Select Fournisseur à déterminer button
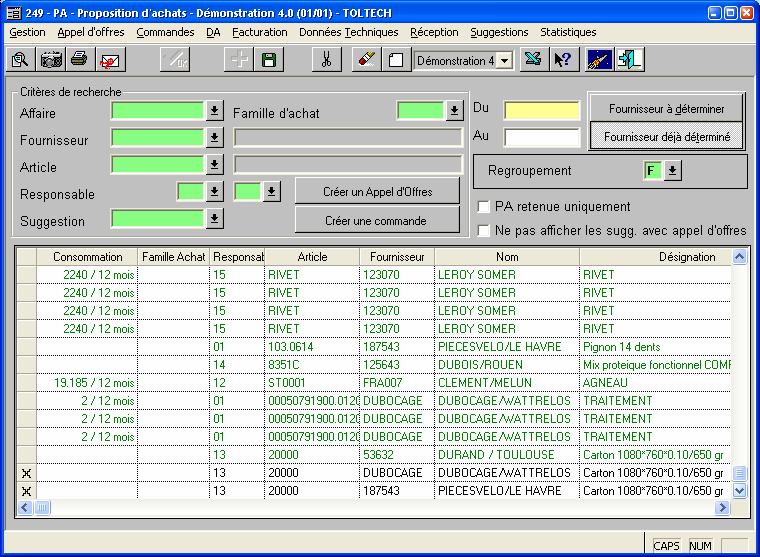 click(x=666, y=108)
